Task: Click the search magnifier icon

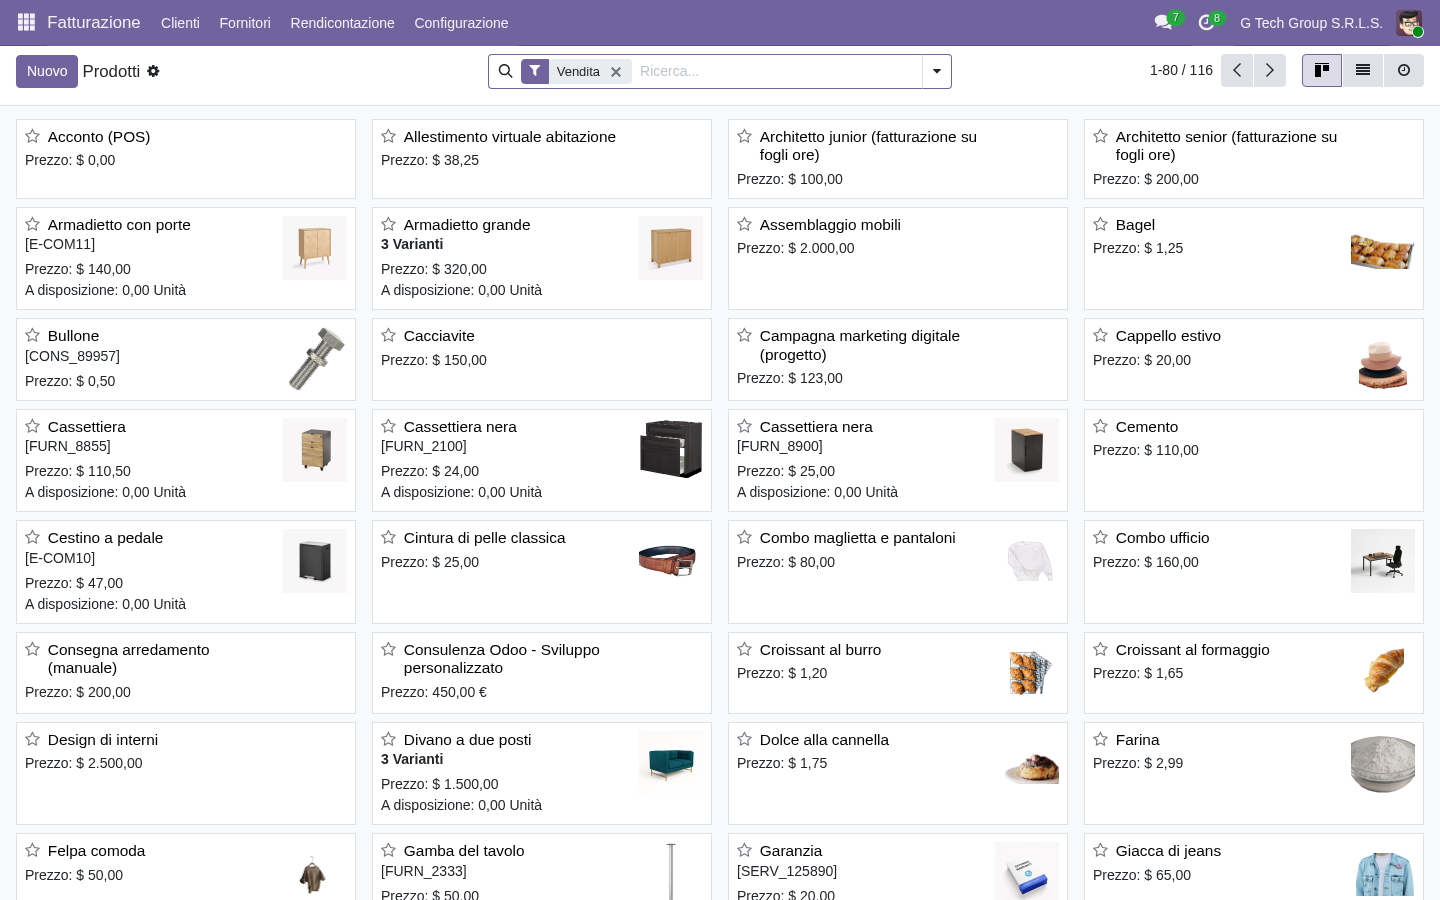Action: pyautogui.click(x=505, y=71)
